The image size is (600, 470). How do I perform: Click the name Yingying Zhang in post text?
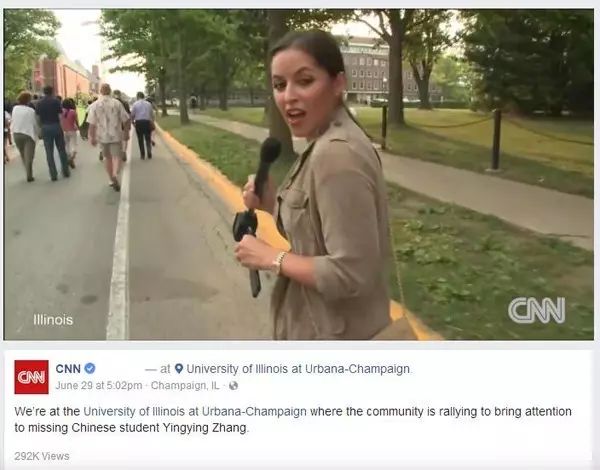pos(205,428)
